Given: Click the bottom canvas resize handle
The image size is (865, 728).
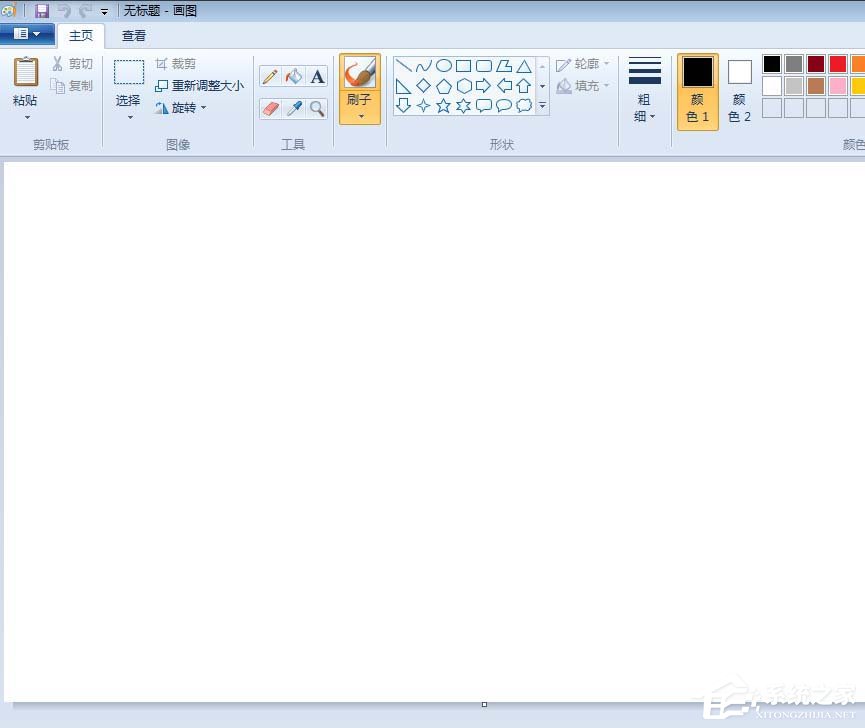Looking at the screenshot, I should point(484,704).
